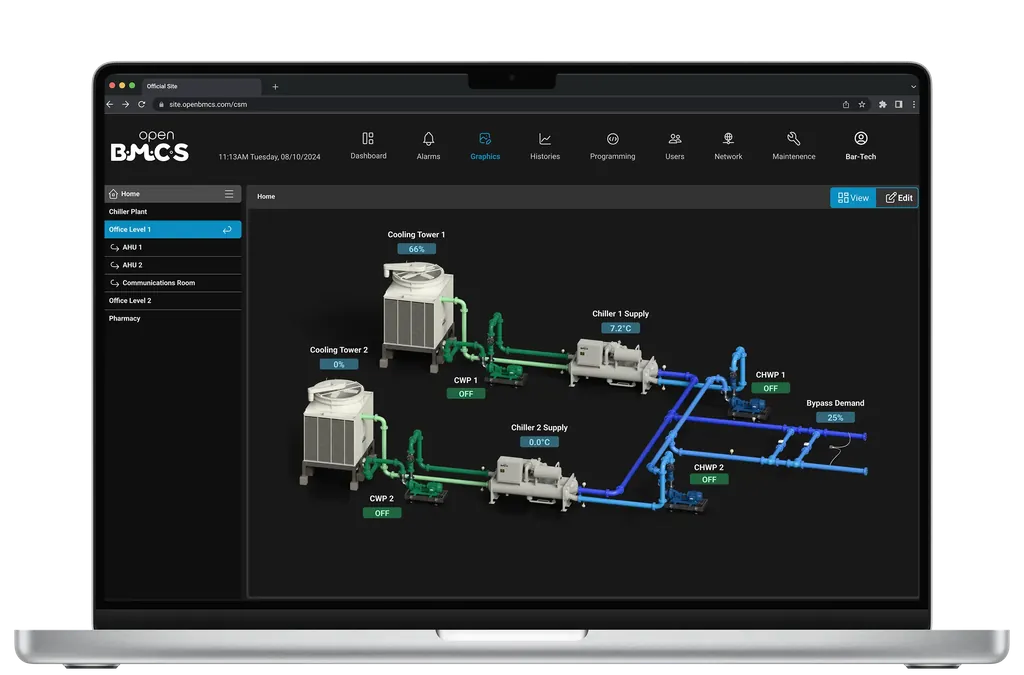Toggle the browser side panel icon
Viewport: 1024px width, 675px height.
click(x=899, y=104)
